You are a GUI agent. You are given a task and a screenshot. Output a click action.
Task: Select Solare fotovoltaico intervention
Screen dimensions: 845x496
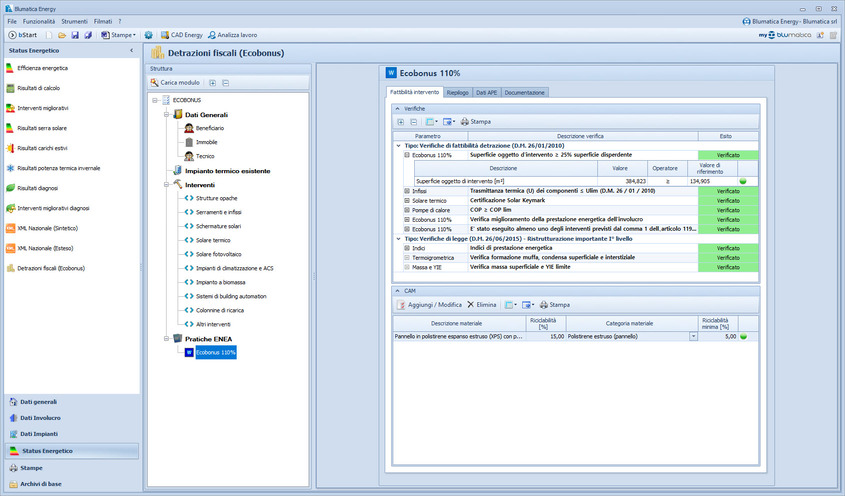[218, 254]
